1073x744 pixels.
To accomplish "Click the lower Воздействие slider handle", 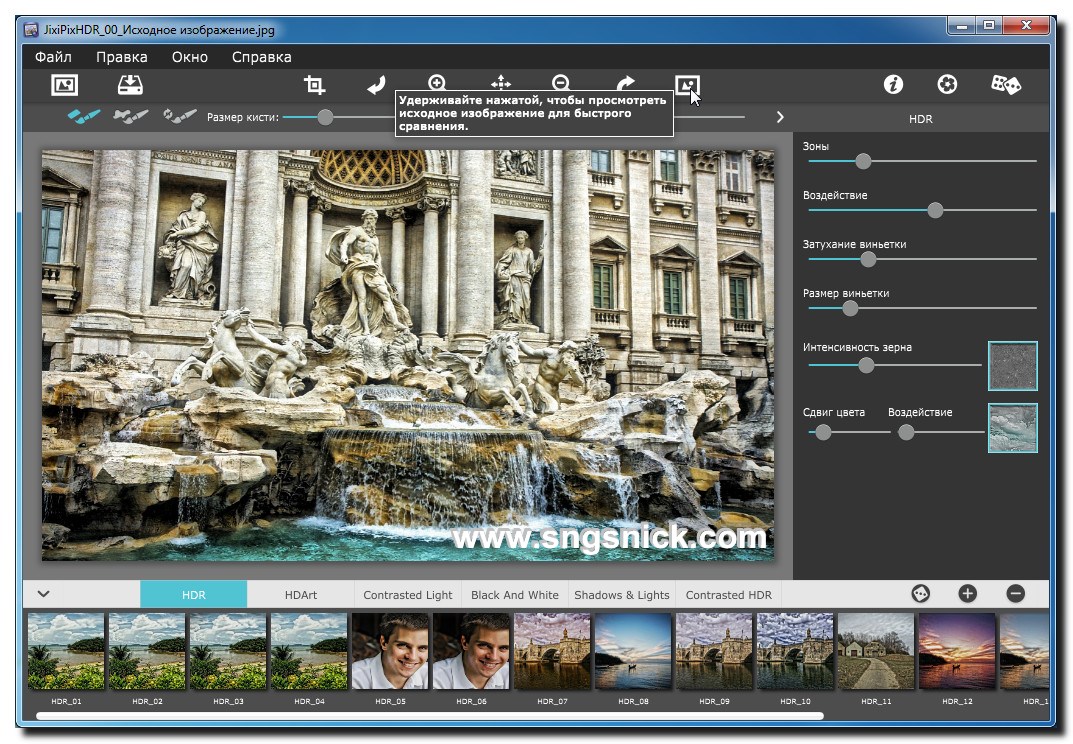I will pyautogui.click(x=906, y=432).
